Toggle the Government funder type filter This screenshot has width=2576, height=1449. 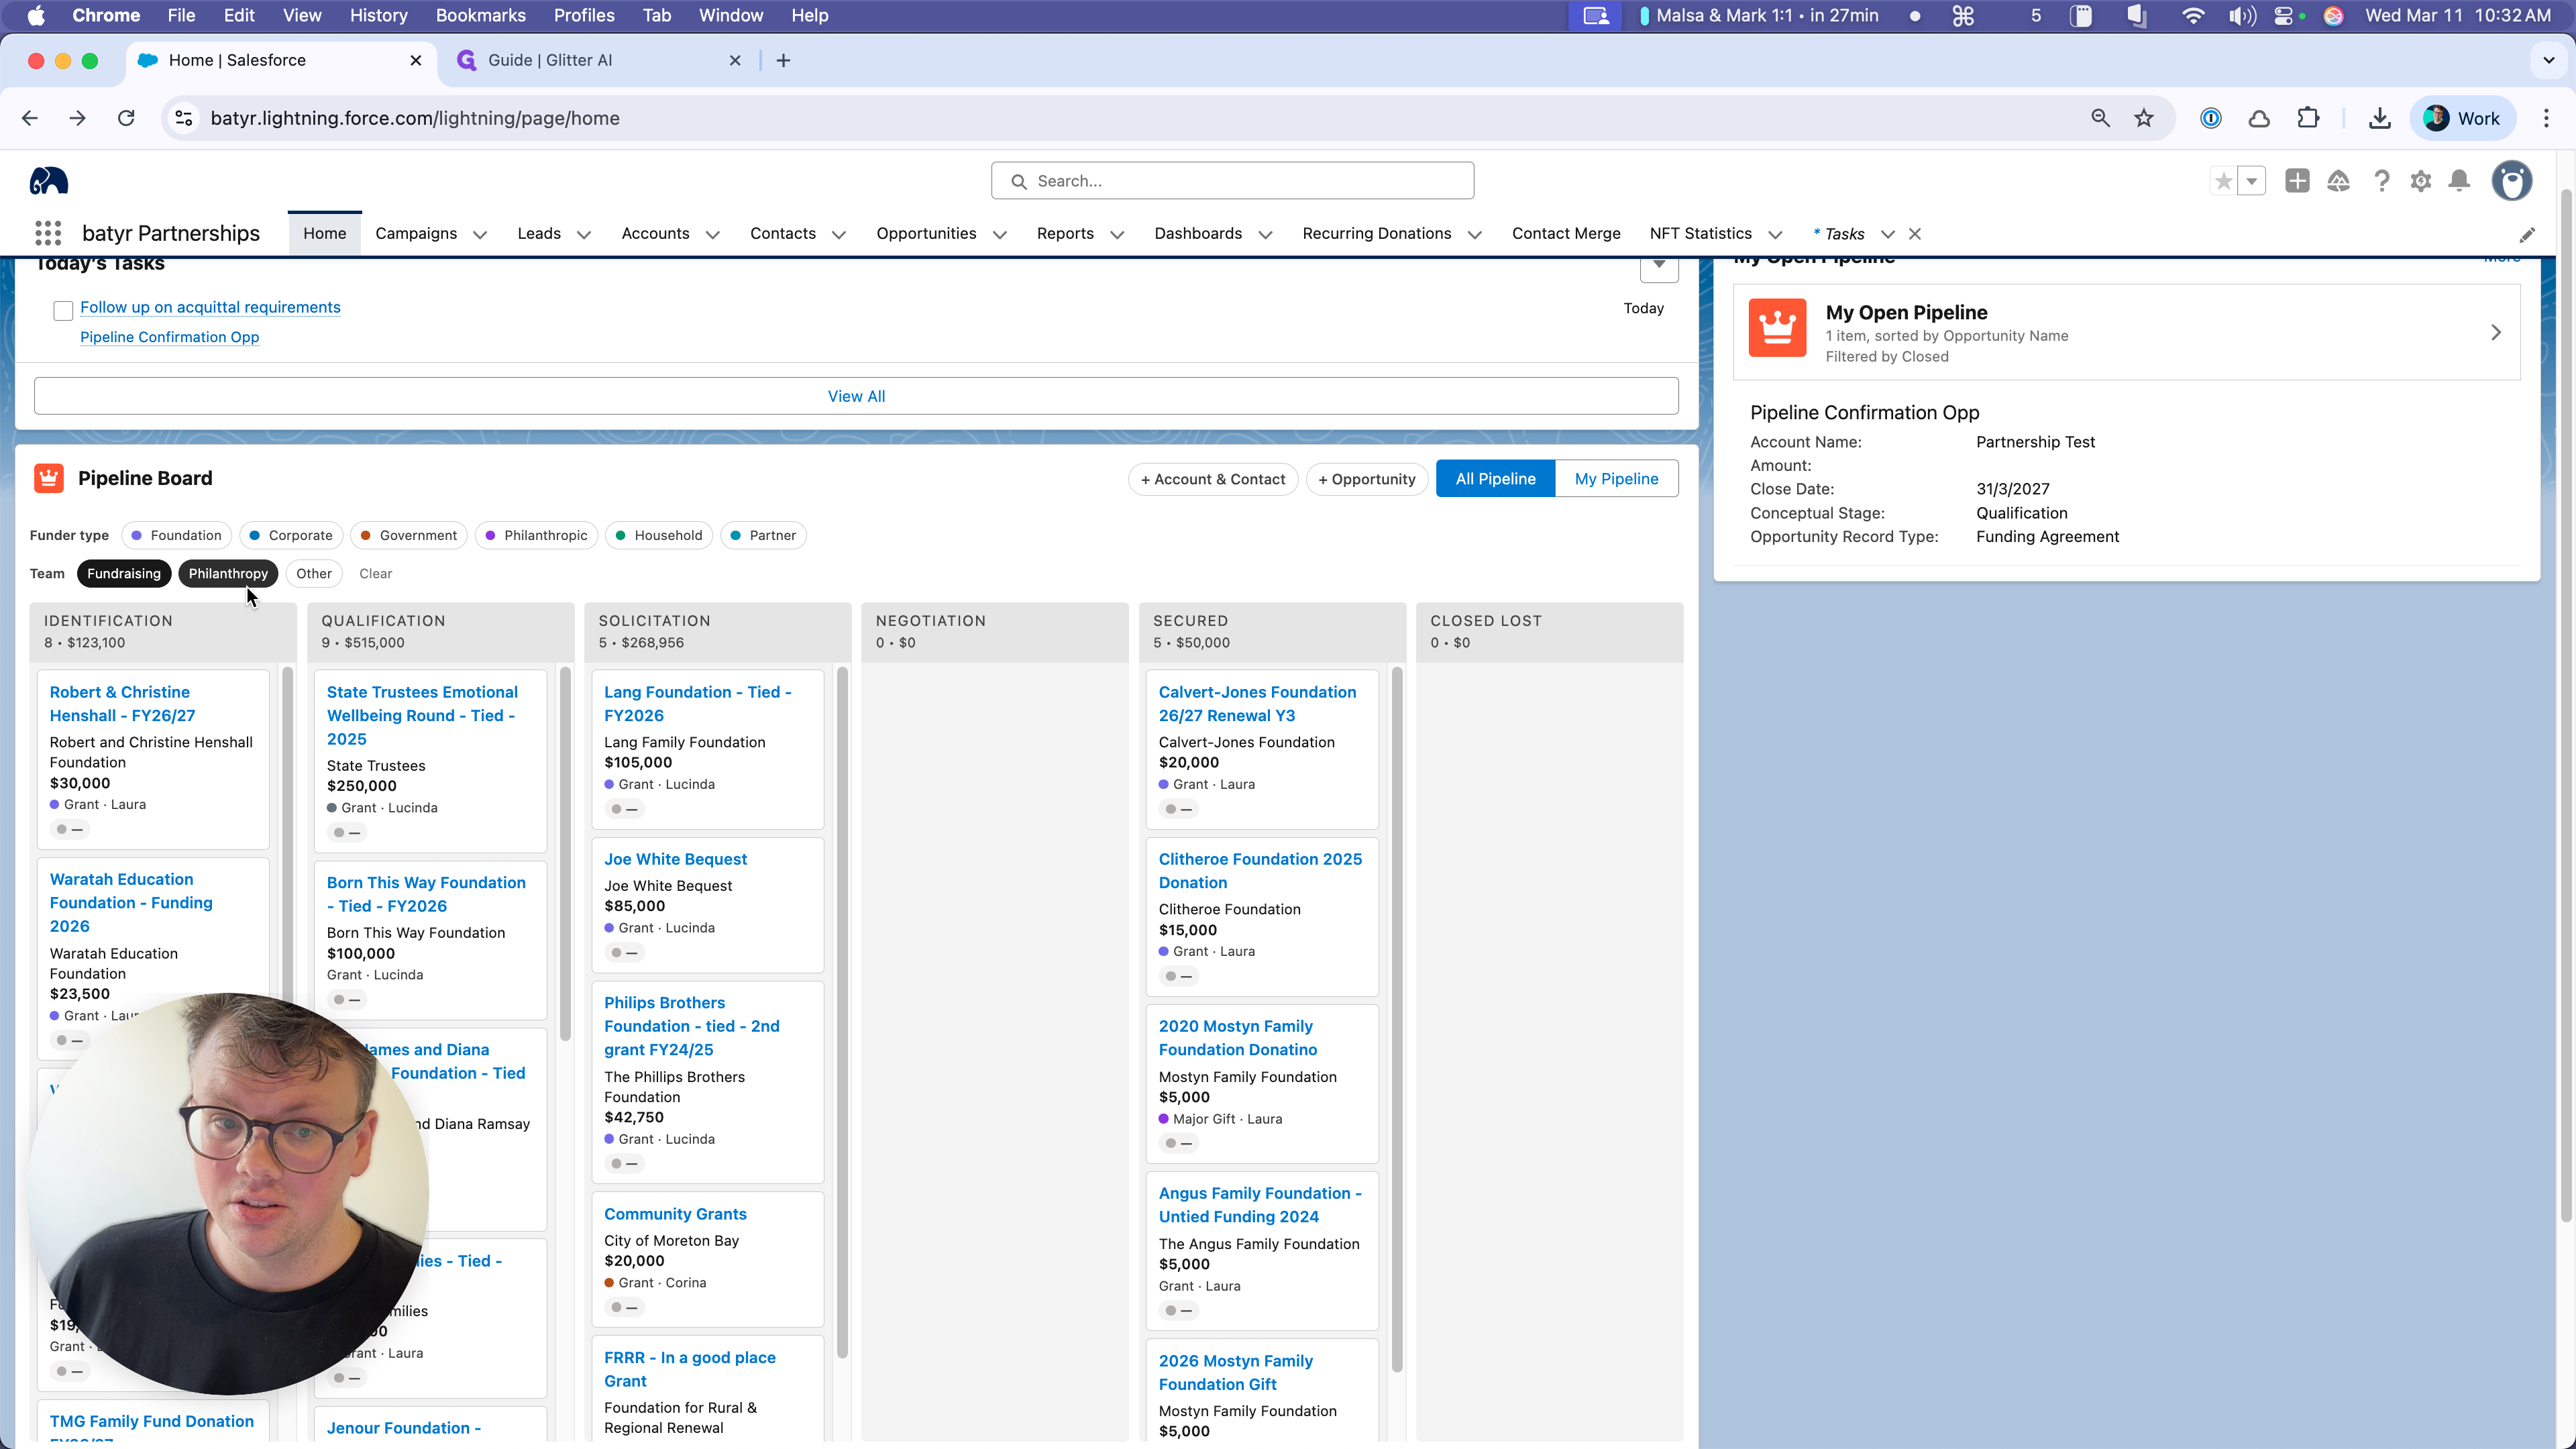click(408, 535)
